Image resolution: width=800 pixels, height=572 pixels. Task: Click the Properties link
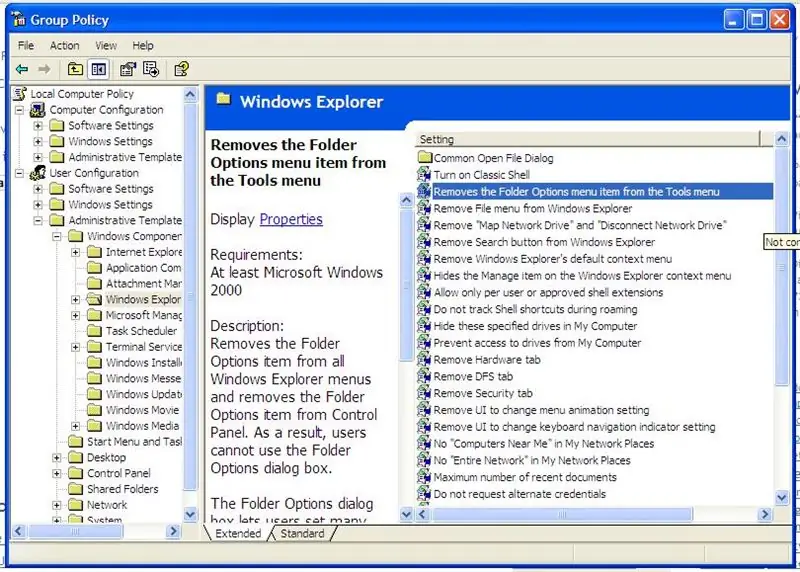point(291,219)
